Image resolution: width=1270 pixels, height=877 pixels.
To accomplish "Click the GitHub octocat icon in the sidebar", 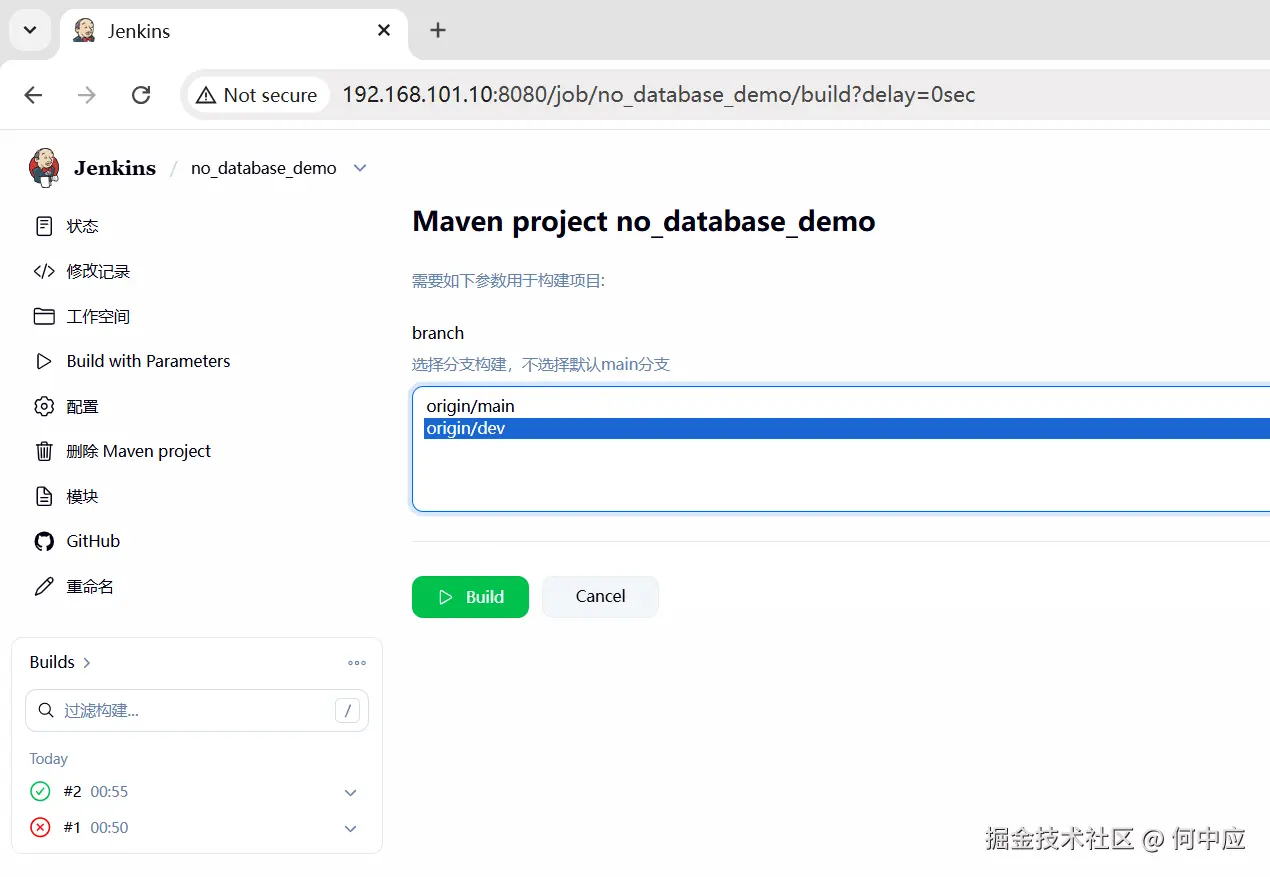I will [44, 541].
